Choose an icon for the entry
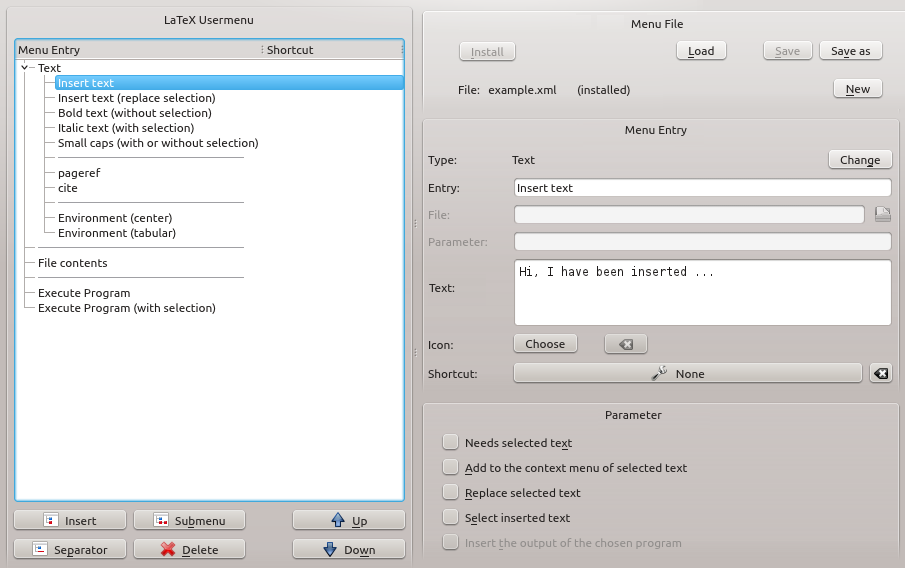The image size is (905, 568). [x=545, y=344]
